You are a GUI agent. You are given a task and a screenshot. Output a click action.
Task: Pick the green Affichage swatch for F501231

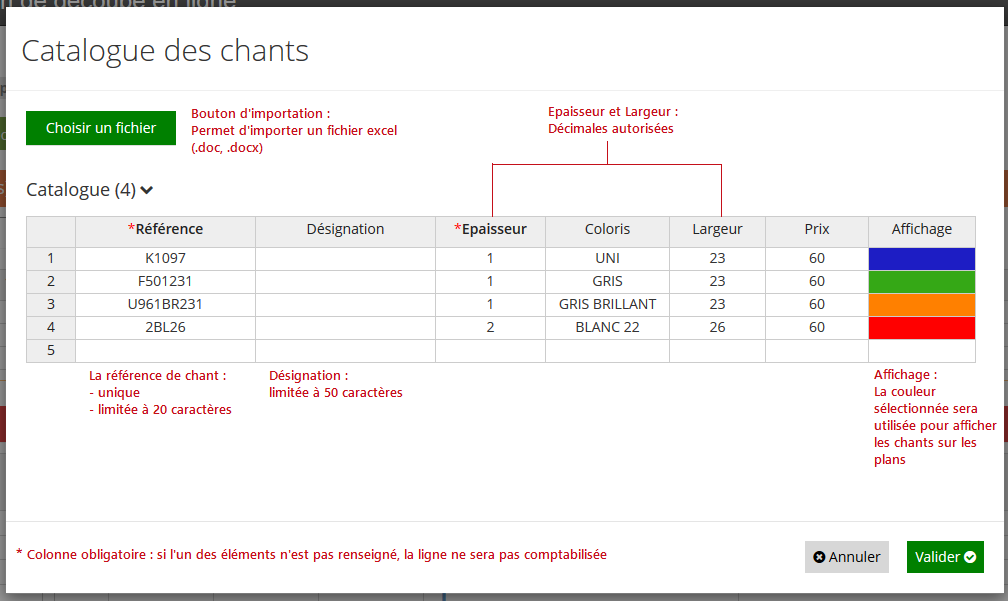pos(922,282)
